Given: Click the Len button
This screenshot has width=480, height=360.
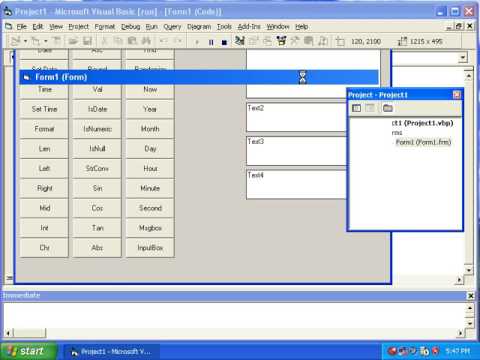Looking at the screenshot, I should point(44,149).
